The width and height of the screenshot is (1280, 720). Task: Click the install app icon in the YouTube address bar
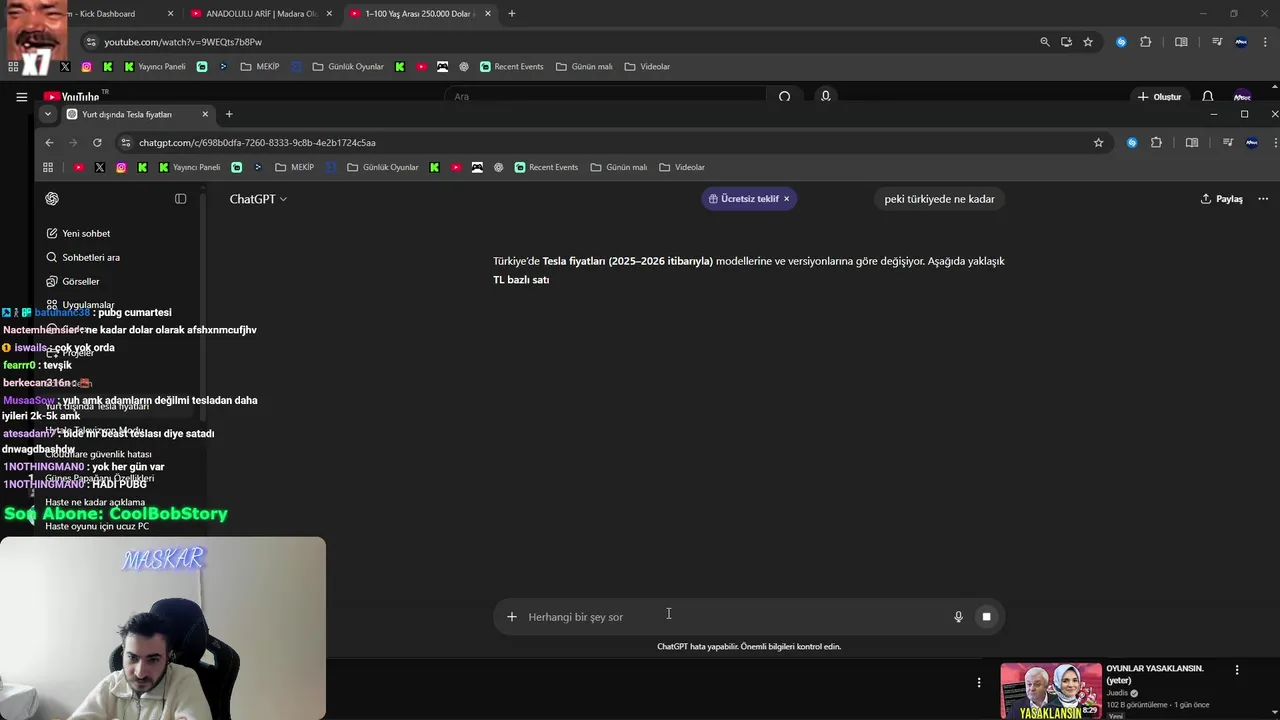tap(1066, 42)
